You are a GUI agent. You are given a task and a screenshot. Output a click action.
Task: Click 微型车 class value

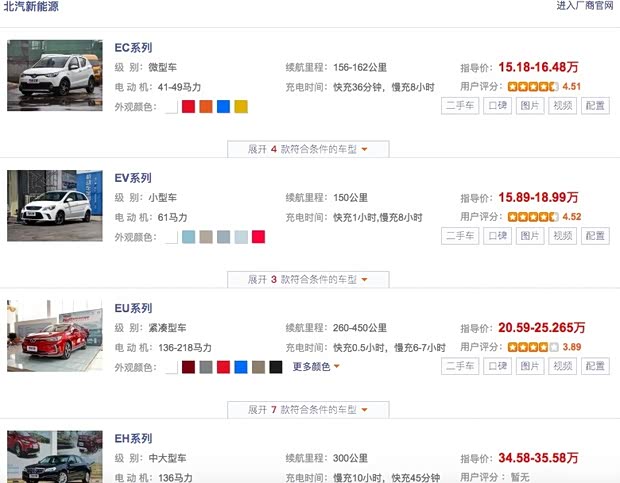(163, 68)
